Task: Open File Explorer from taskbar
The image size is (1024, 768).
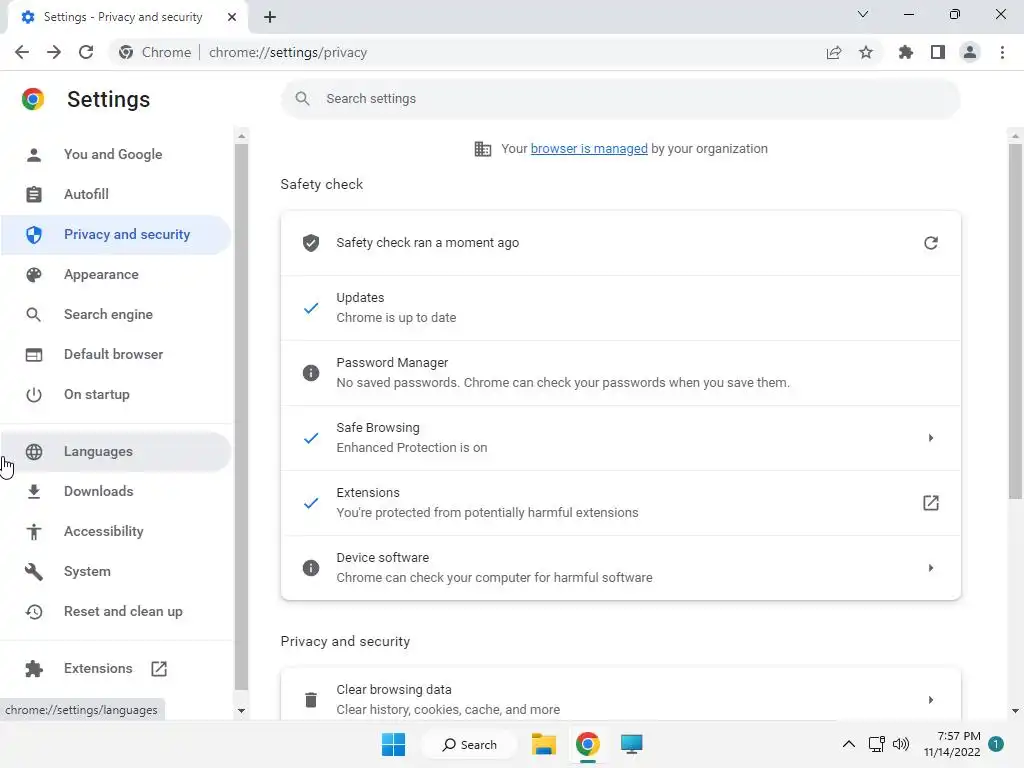Action: [x=543, y=744]
